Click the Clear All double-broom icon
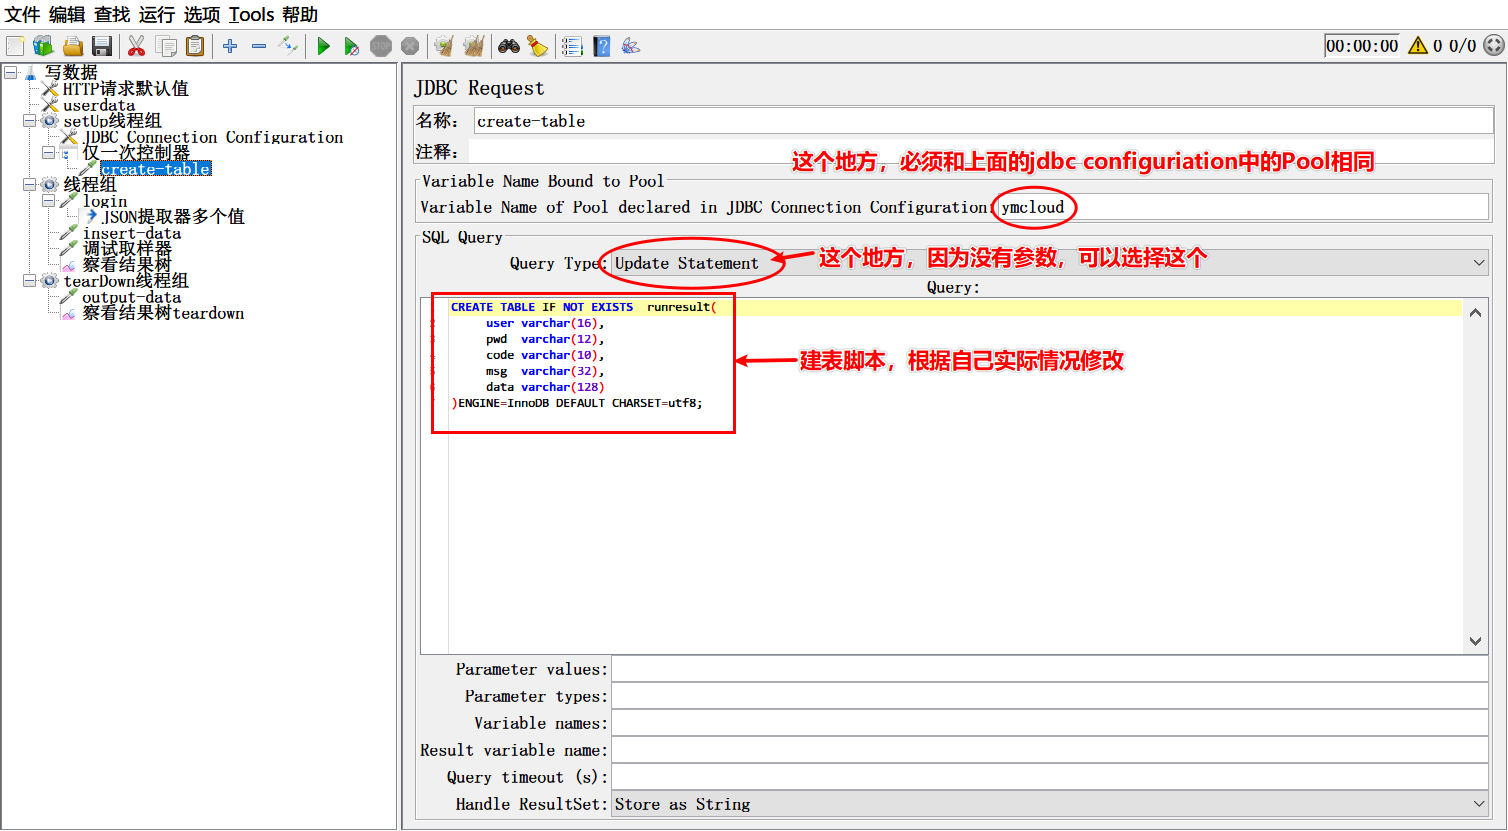 pyautogui.click(x=474, y=46)
